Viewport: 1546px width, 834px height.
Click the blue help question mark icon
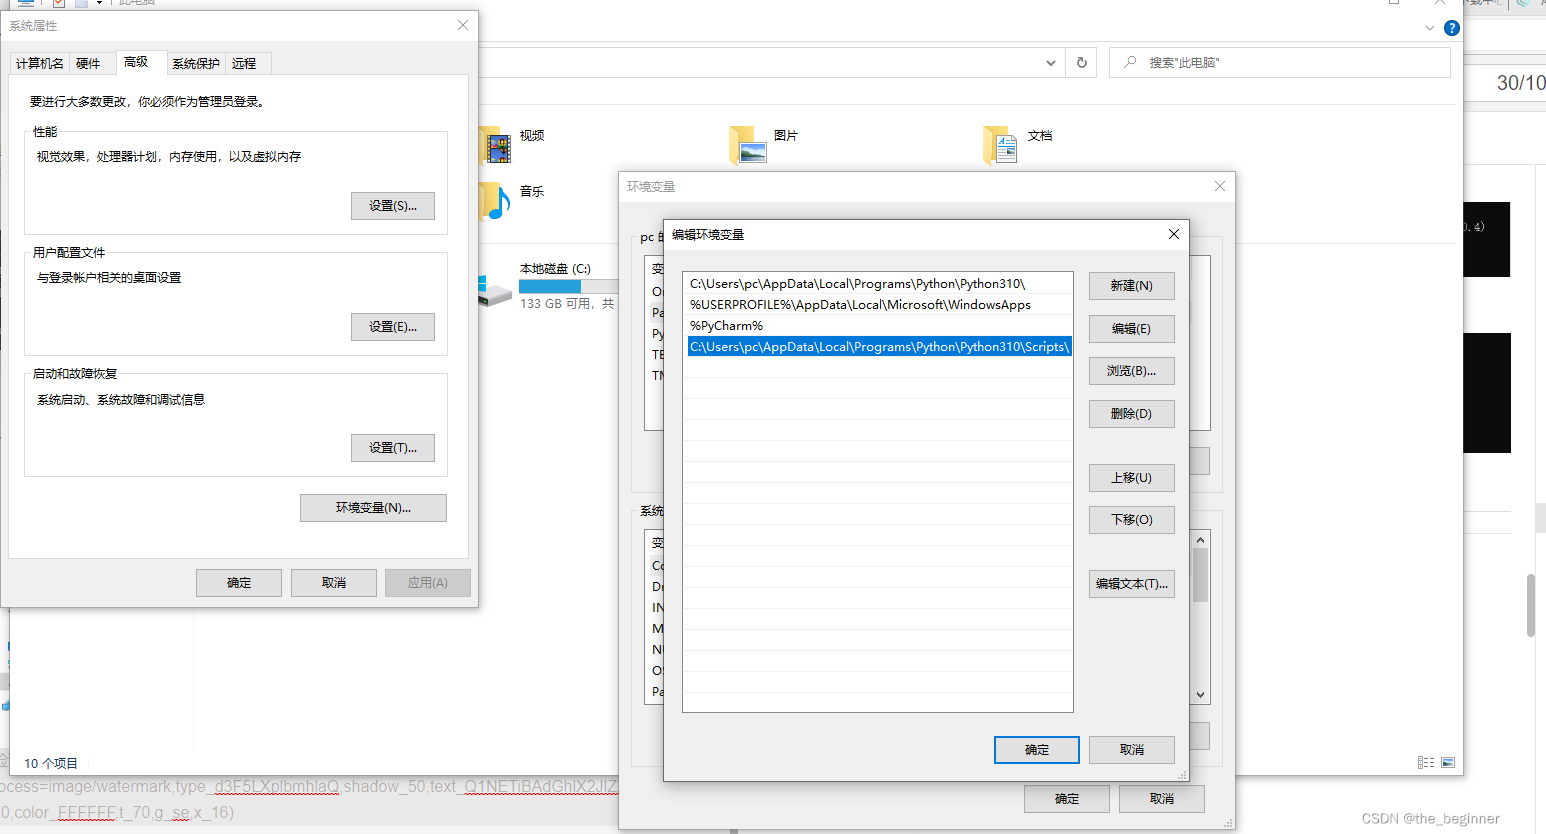[x=1452, y=28]
